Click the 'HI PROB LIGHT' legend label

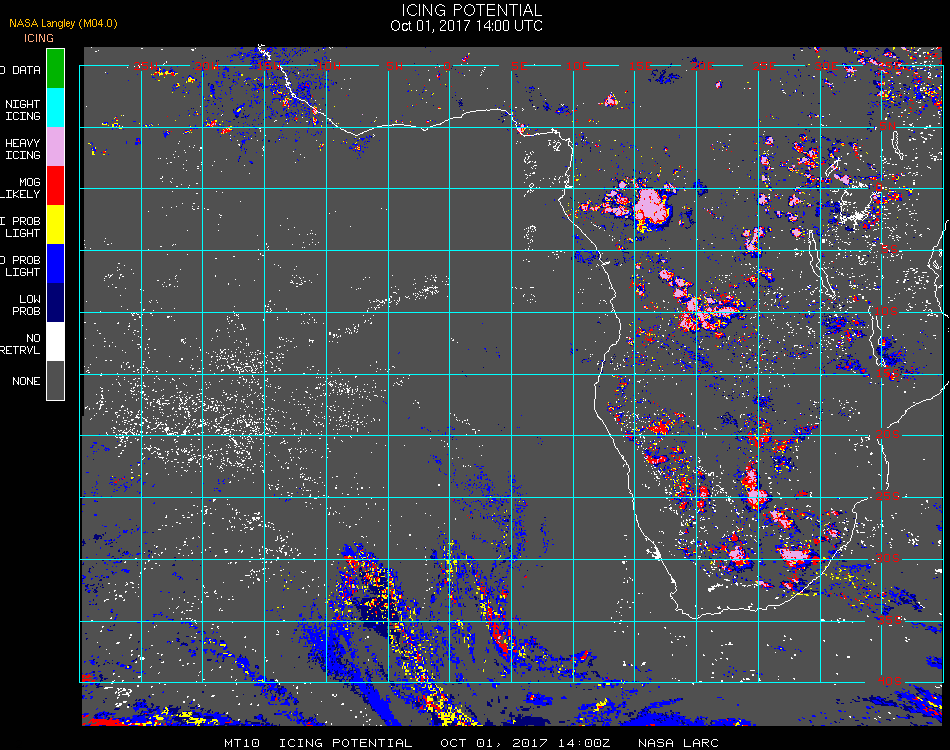point(21,227)
